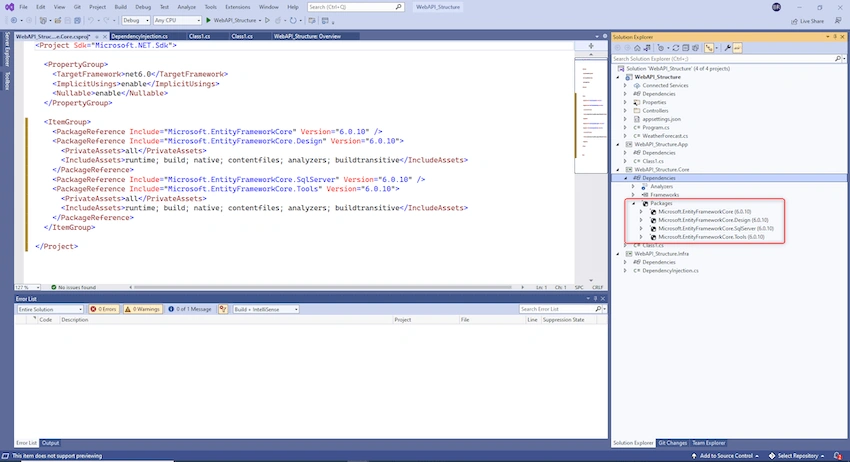
Task: Click Sync/Refresh icon in Solution Explorer
Action: (675, 48)
